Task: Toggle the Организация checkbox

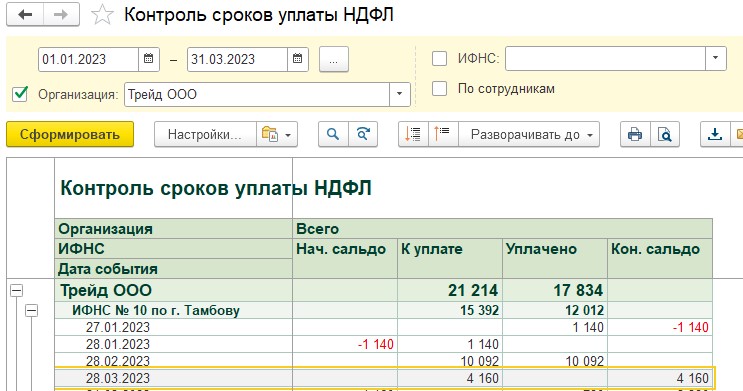Action: coord(20,94)
